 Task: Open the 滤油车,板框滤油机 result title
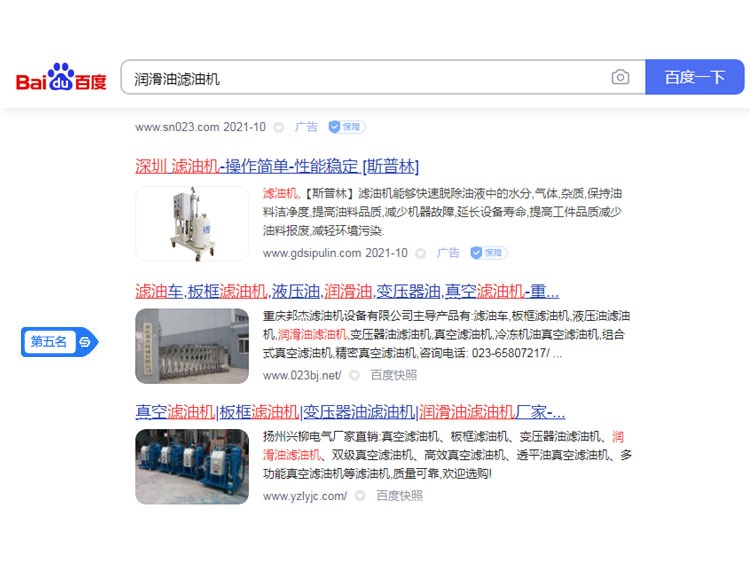347,291
